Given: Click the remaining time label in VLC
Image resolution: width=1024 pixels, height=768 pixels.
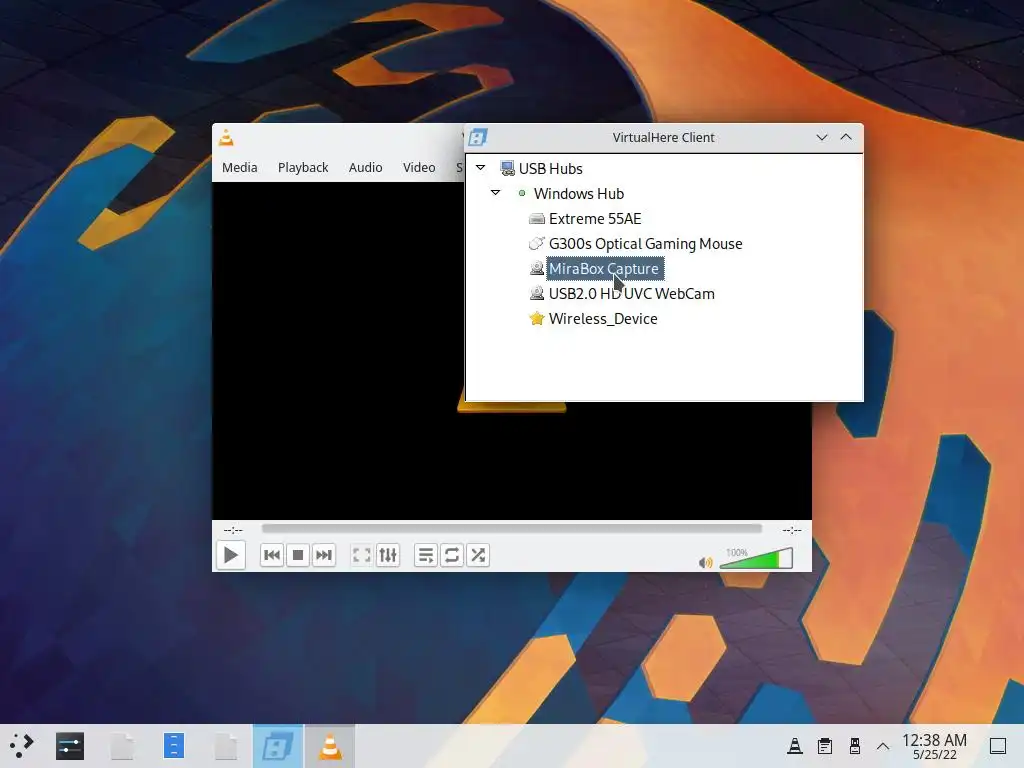Looking at the screenshot, I should point(792,530).
